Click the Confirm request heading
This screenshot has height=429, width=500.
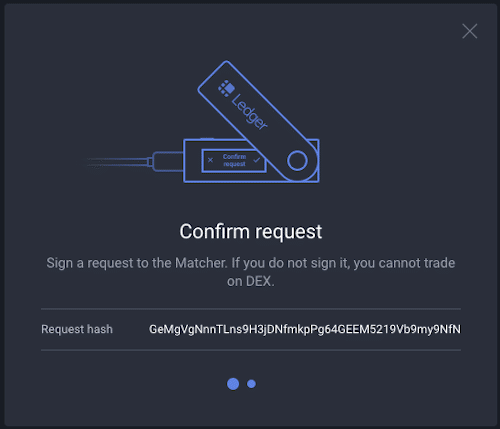click(x=251, y=232)
